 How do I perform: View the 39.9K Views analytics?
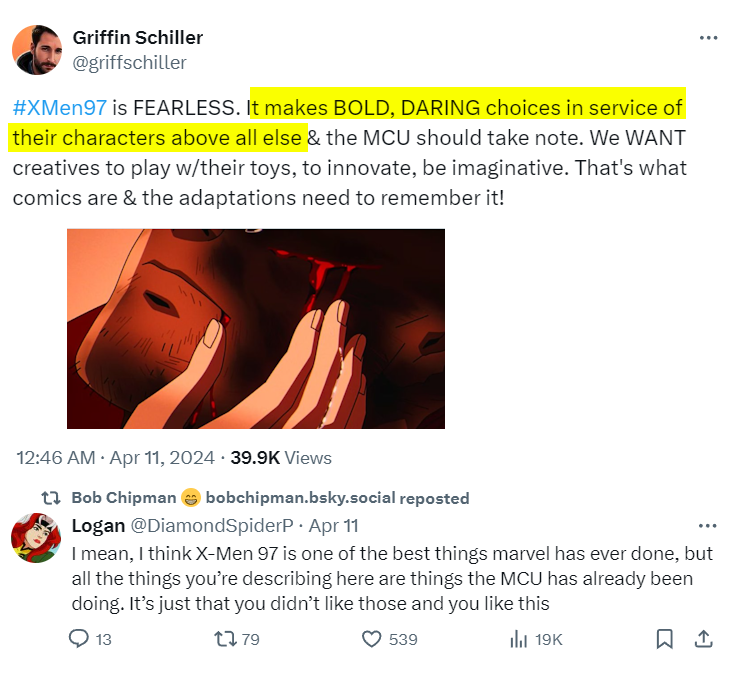[x=281, y=458]
